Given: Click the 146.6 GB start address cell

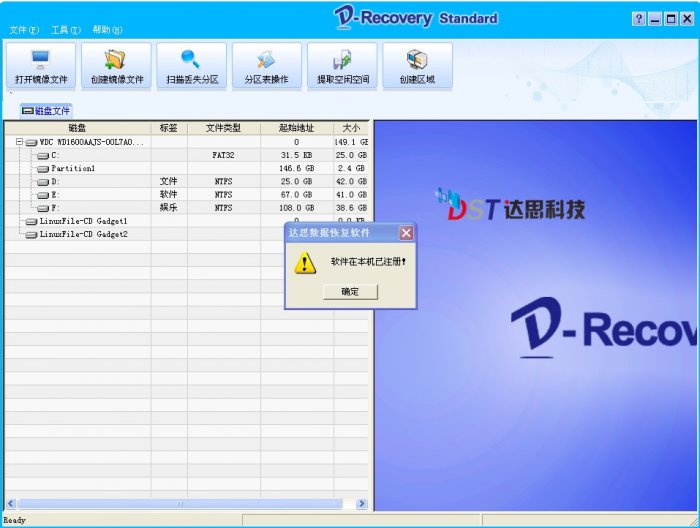Looking at the screenshot, I should [296, 168].
